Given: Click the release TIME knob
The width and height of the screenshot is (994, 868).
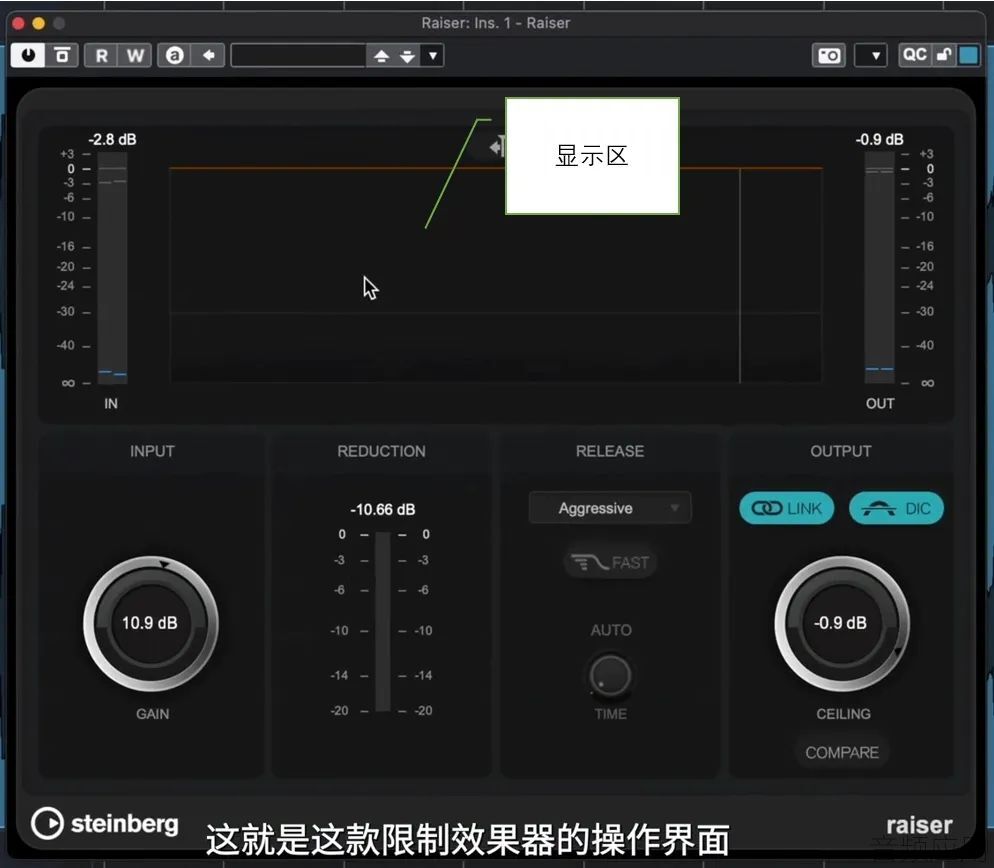Looking at the screenshot, I should pos(610,675).
